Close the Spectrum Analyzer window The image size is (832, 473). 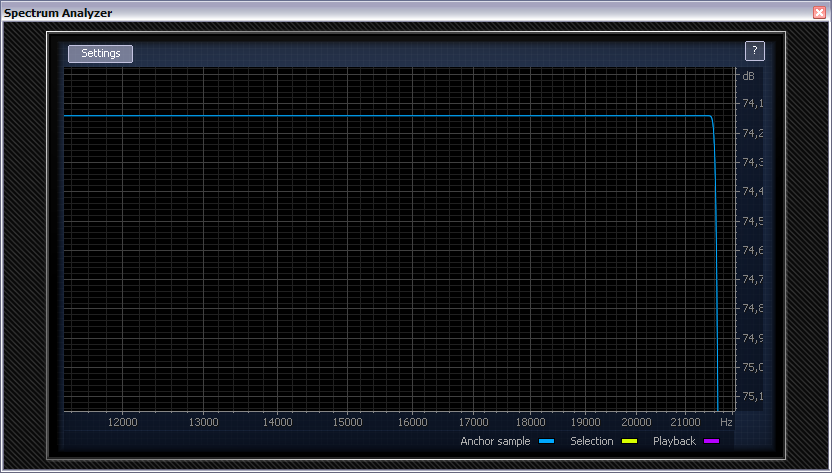pos(820,12)
